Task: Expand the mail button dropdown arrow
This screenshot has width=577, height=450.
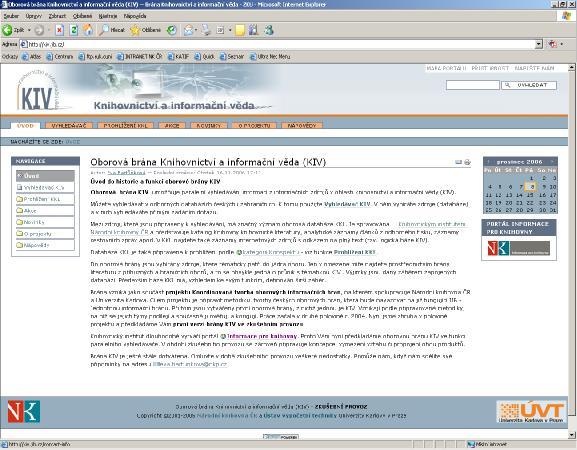Action: [x=196, y=30]
